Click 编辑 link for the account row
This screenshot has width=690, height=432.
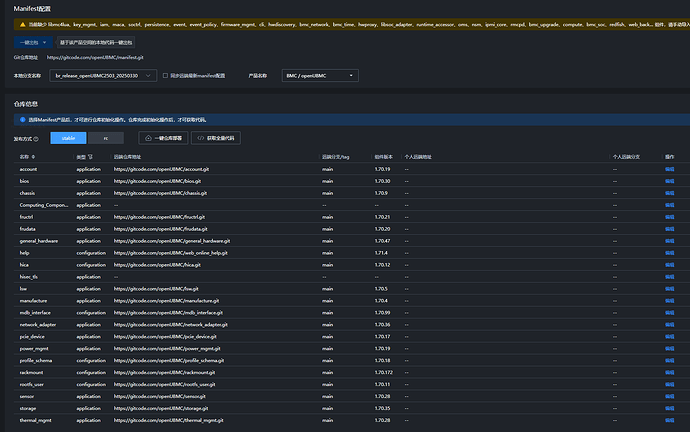click(670, 170)
